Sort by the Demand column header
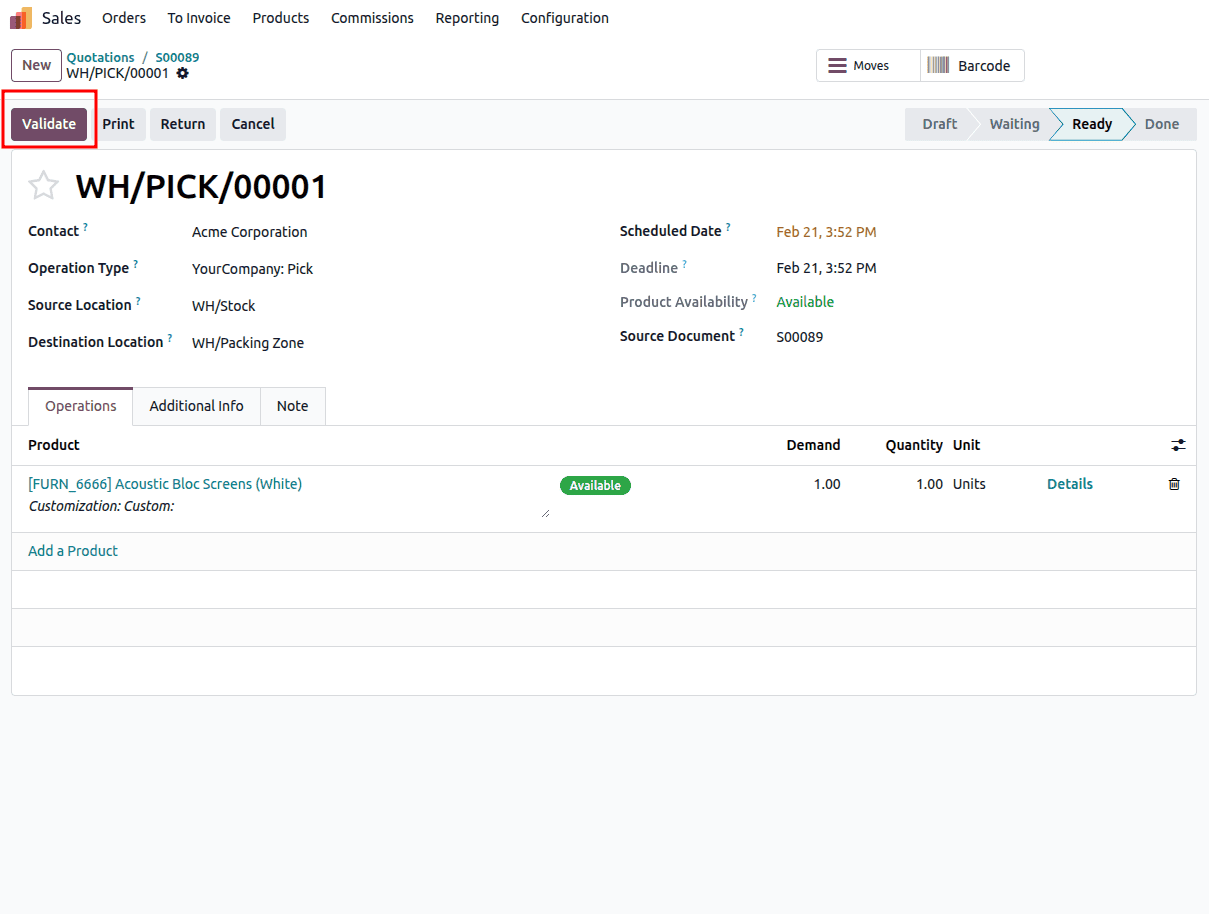This screenshot has height=914, width=1209. (813, 445)
